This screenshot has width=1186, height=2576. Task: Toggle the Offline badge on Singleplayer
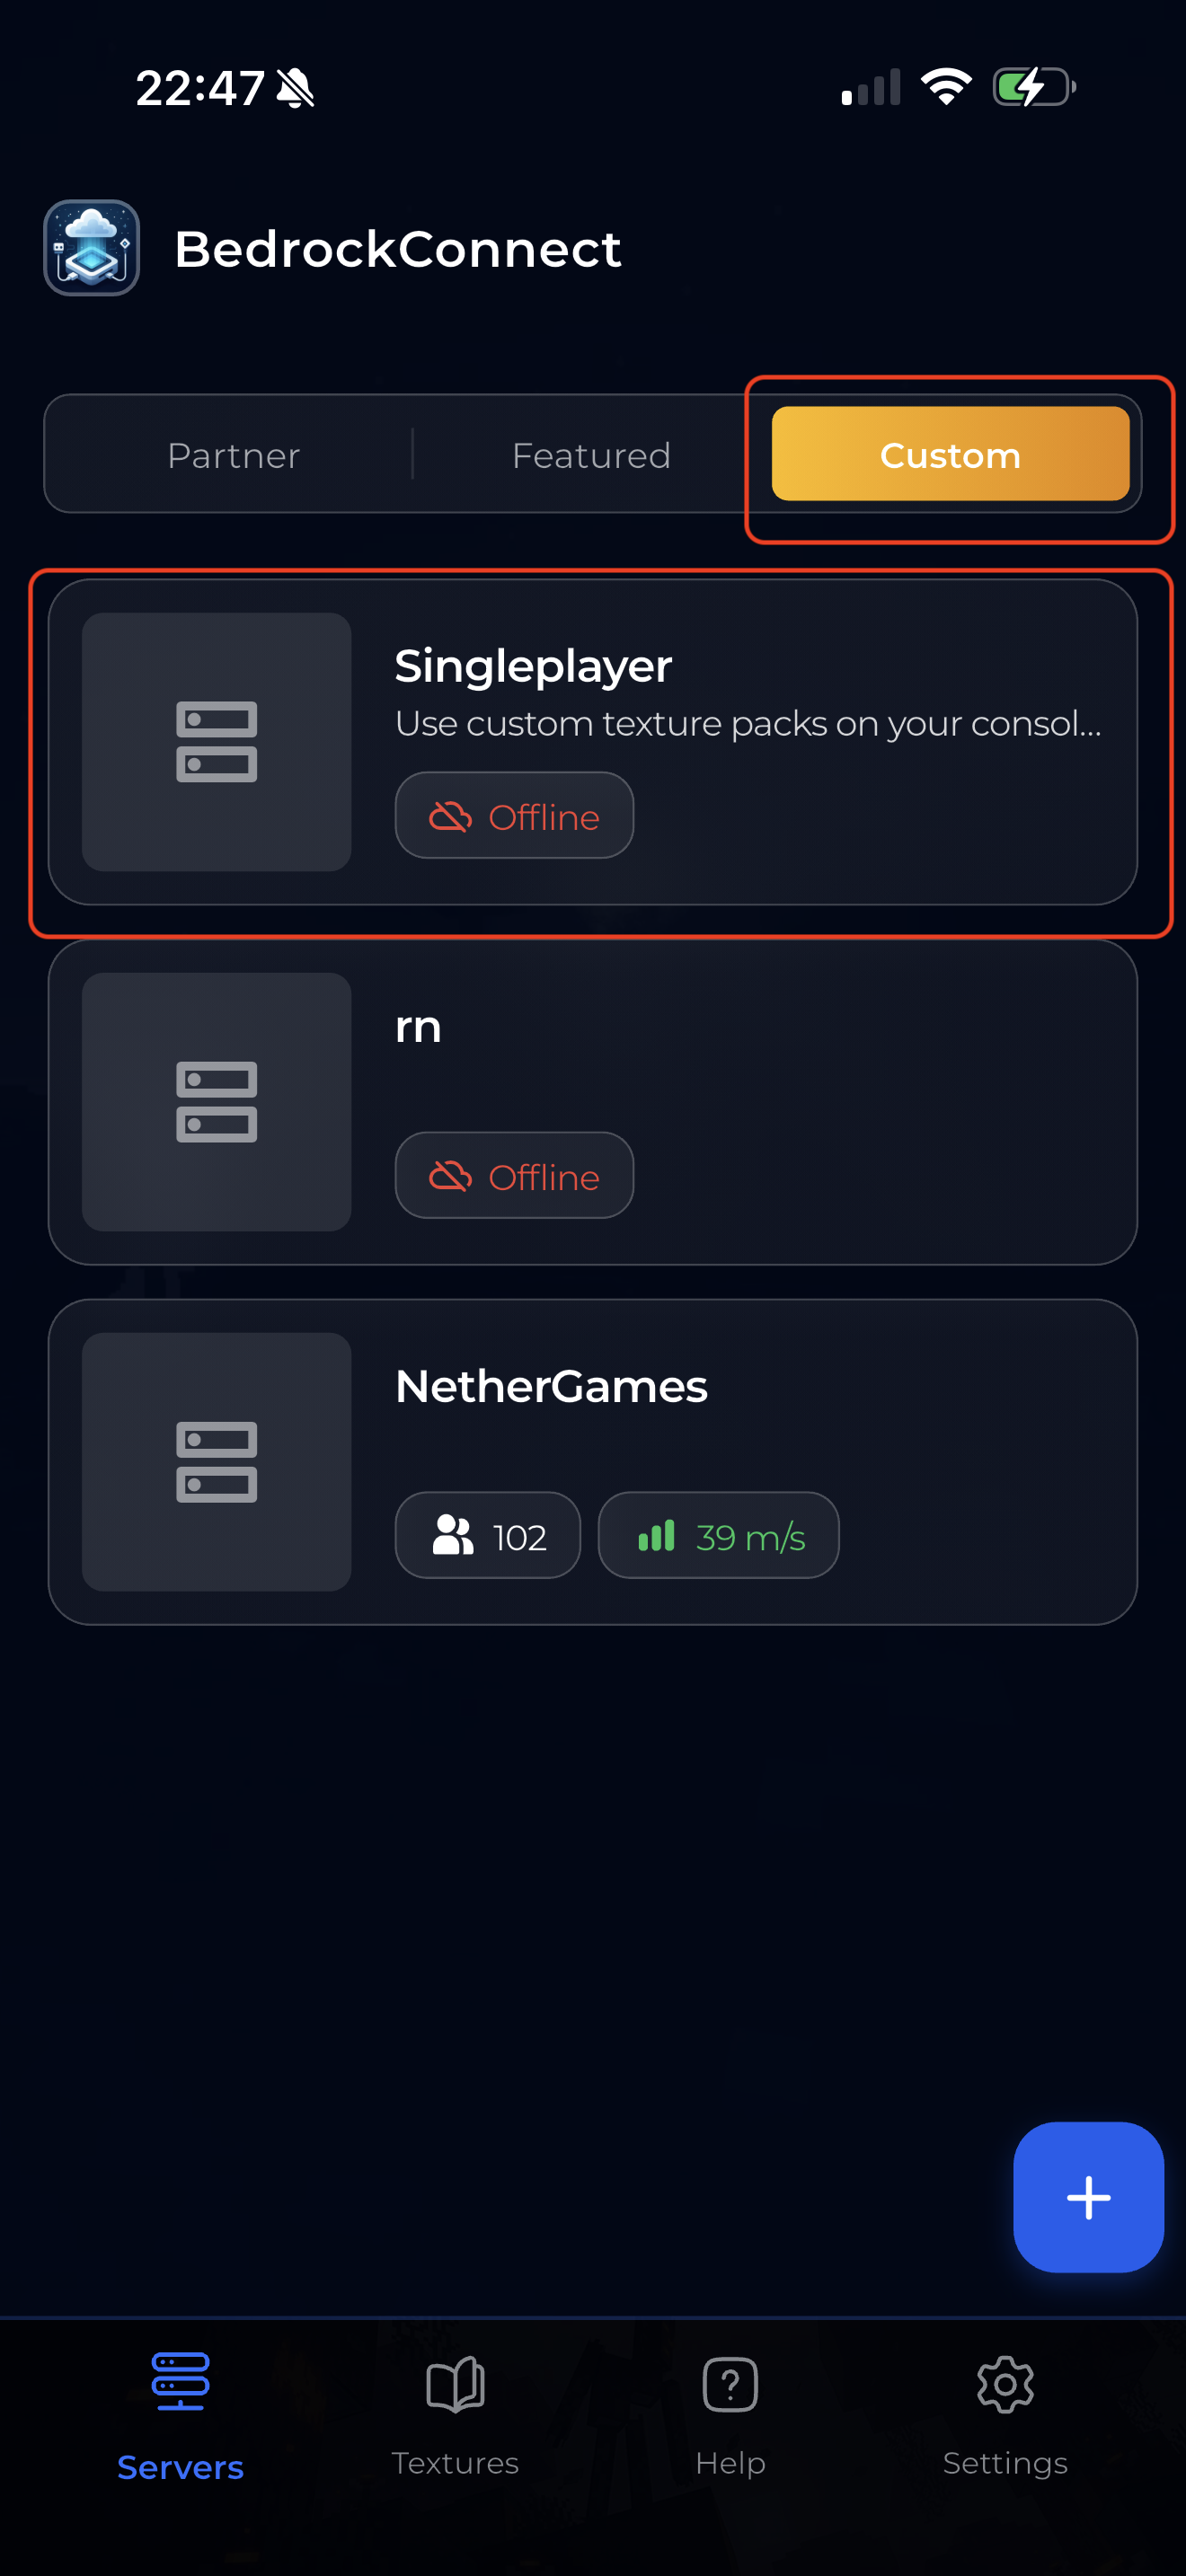tap(513, 816)
